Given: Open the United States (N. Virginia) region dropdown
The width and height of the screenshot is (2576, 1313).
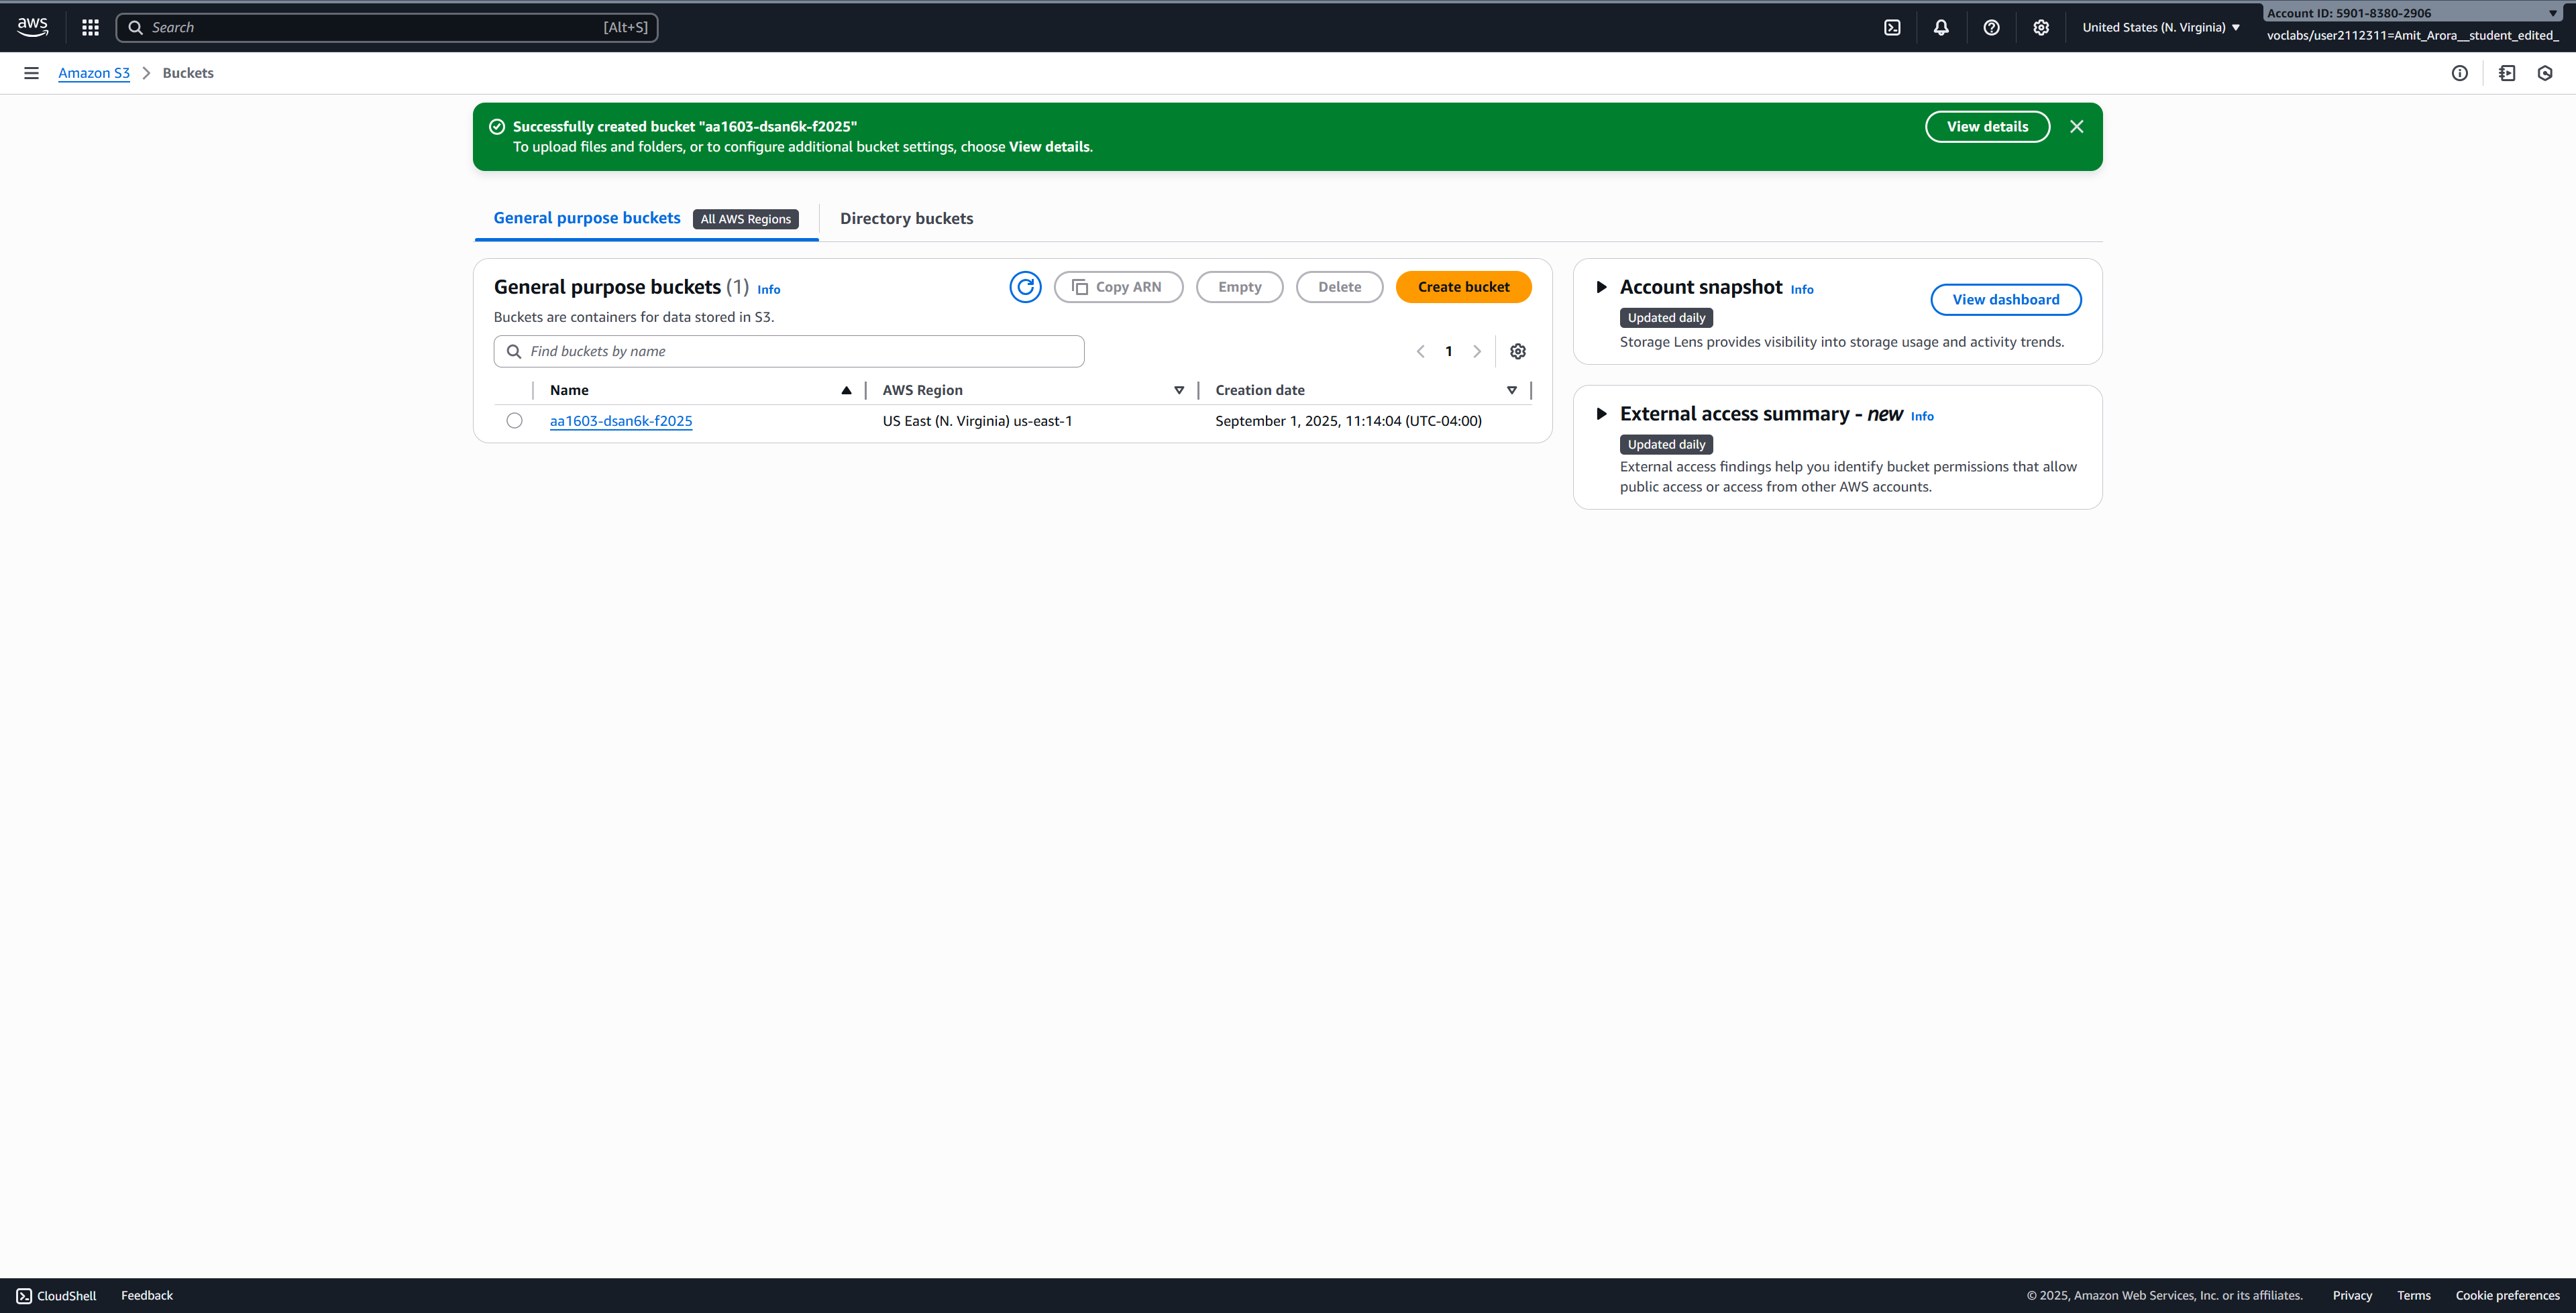Looking at the screenshot, I should pos(2161,27).
